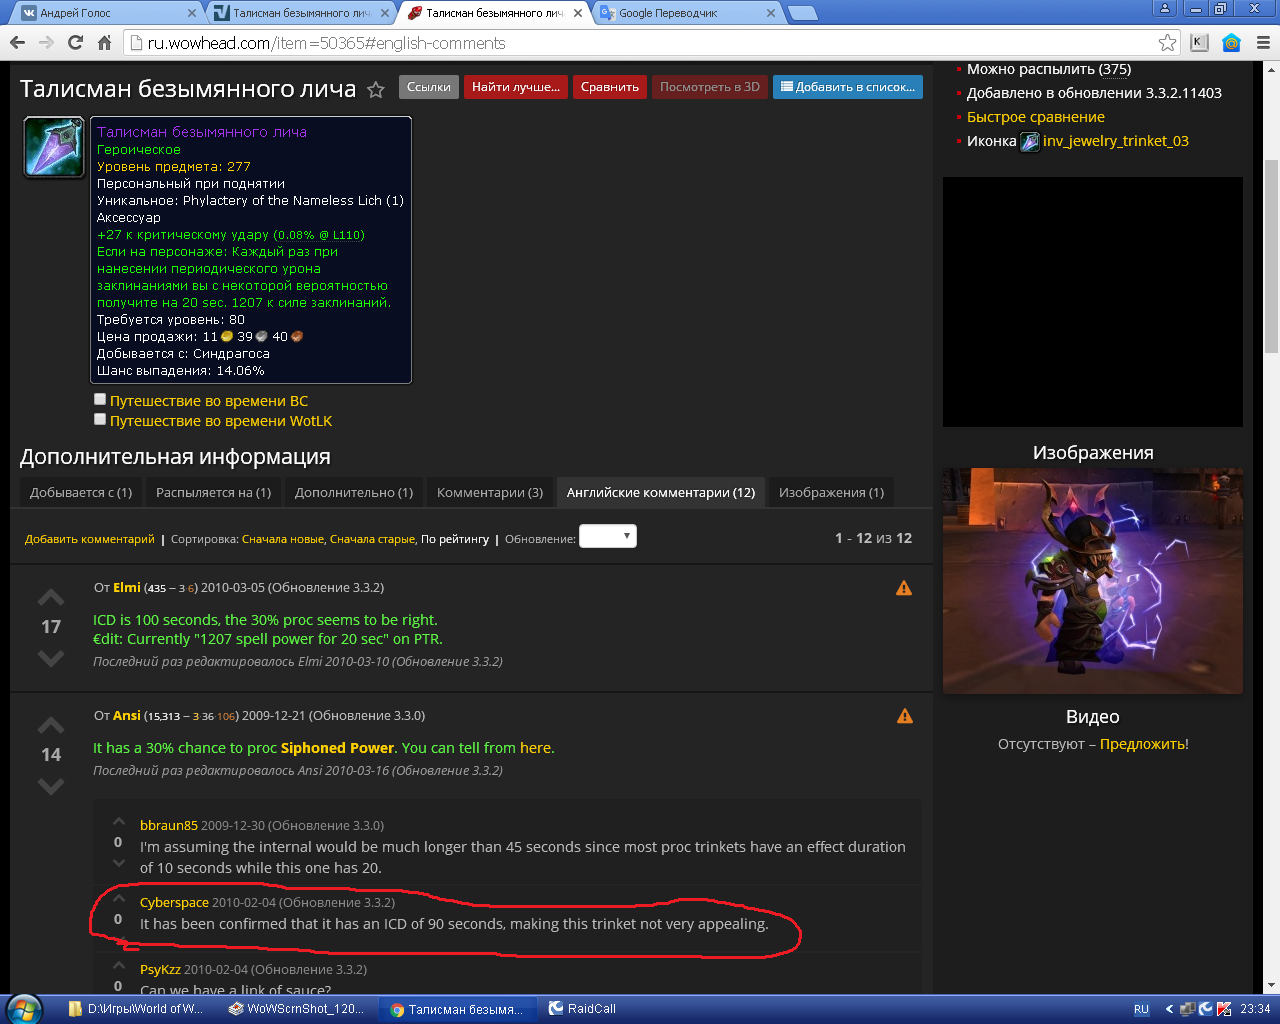The image size is (1280, 1024).
Task: Open the Google Переводчик browser tab
Action: [680, 13]
